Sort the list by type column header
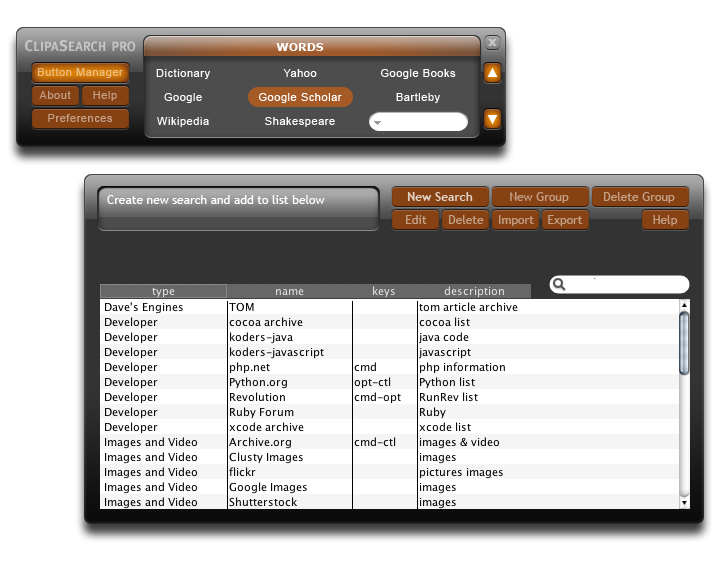Image resolution: width=720 pixels, height=570 pixels. (x=163, y=291)
